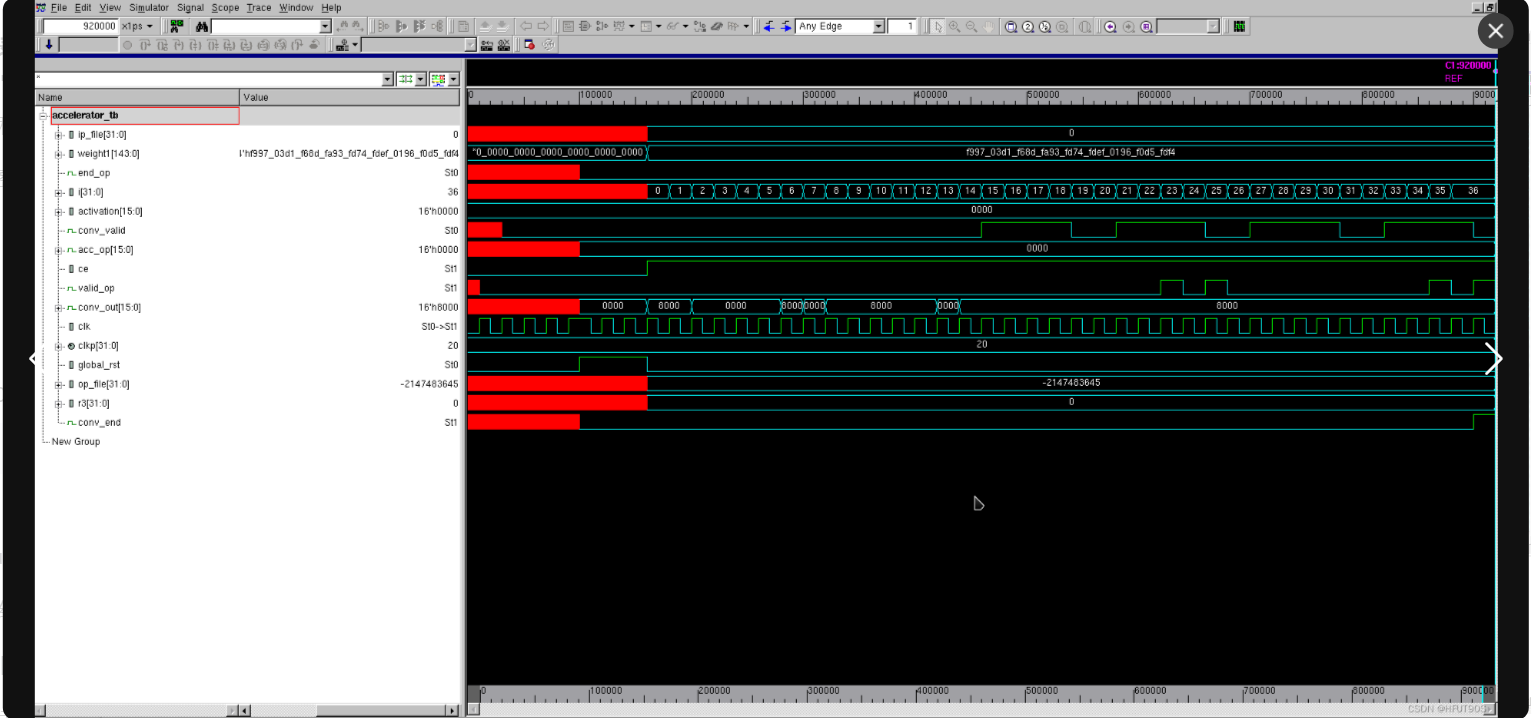Select the valid_op signal row
1532x718 pixels.
[x=248, y=289]
